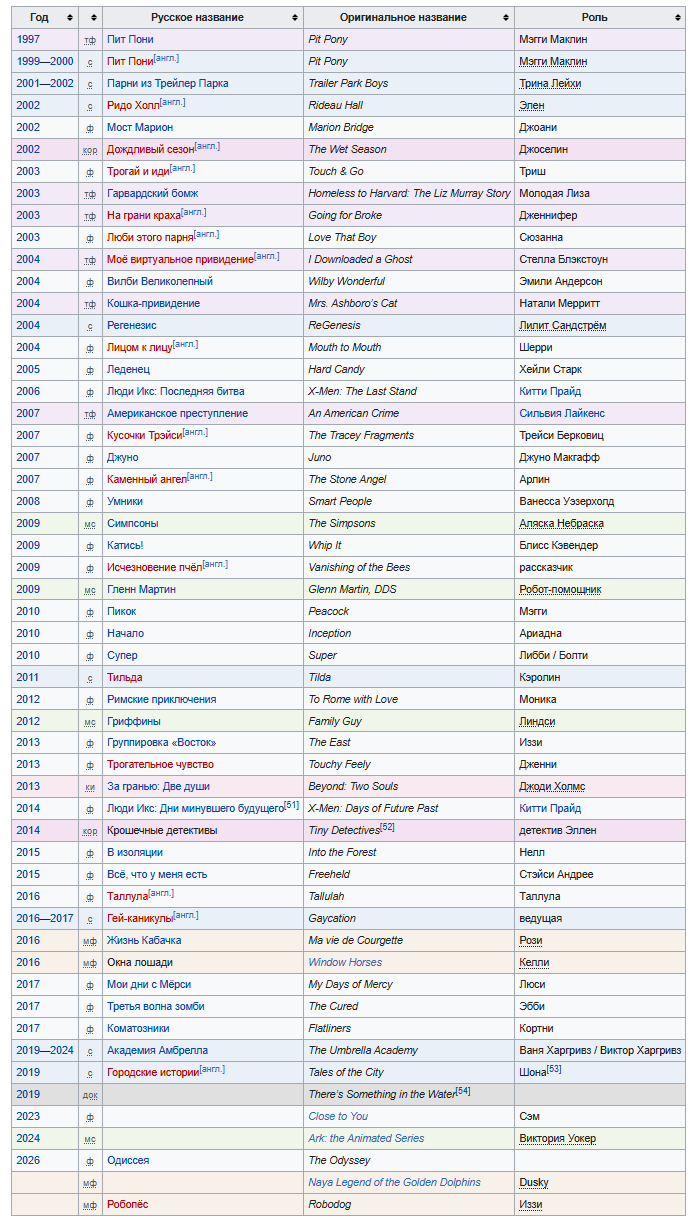697x1231 pixels.
Task: Select the text Vanishing of the Bees
Action: (359, 568)
